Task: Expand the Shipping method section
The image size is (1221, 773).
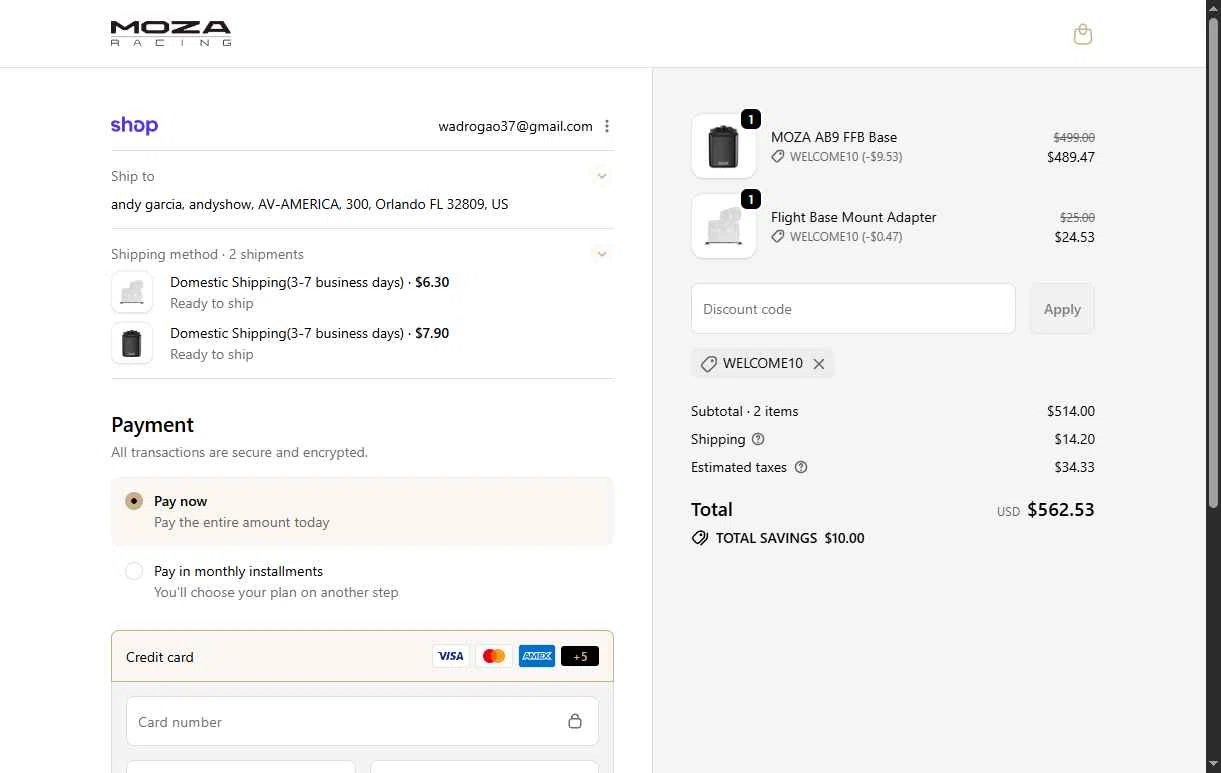Action: pyautogui.click(x=602, y=254)
